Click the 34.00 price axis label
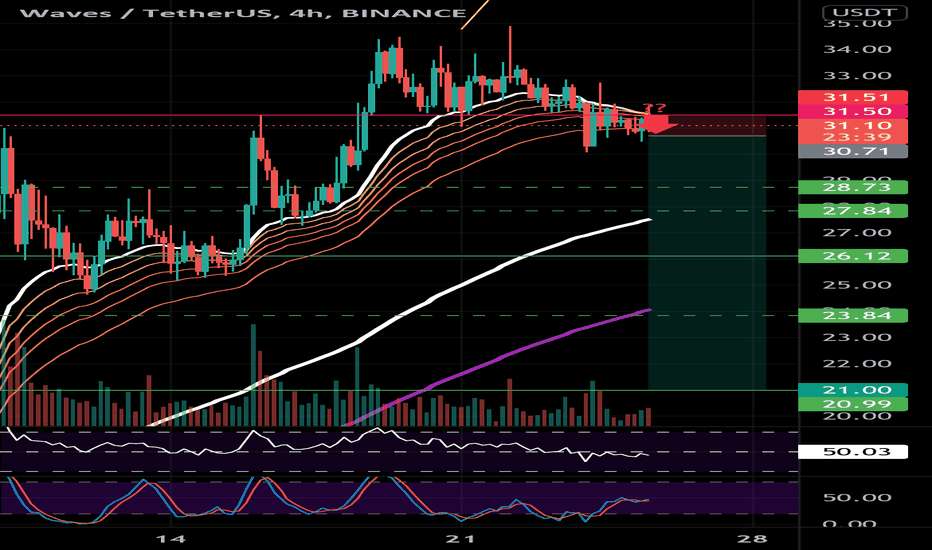Screen dimensions: 932x550 pyautogui.click(x=857, y=49)
